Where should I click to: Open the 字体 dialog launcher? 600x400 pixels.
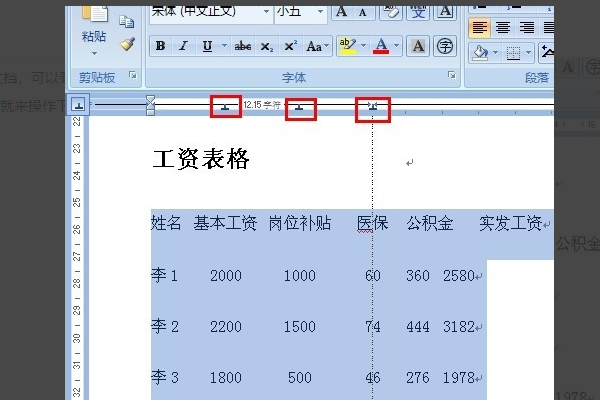[452, 75]
